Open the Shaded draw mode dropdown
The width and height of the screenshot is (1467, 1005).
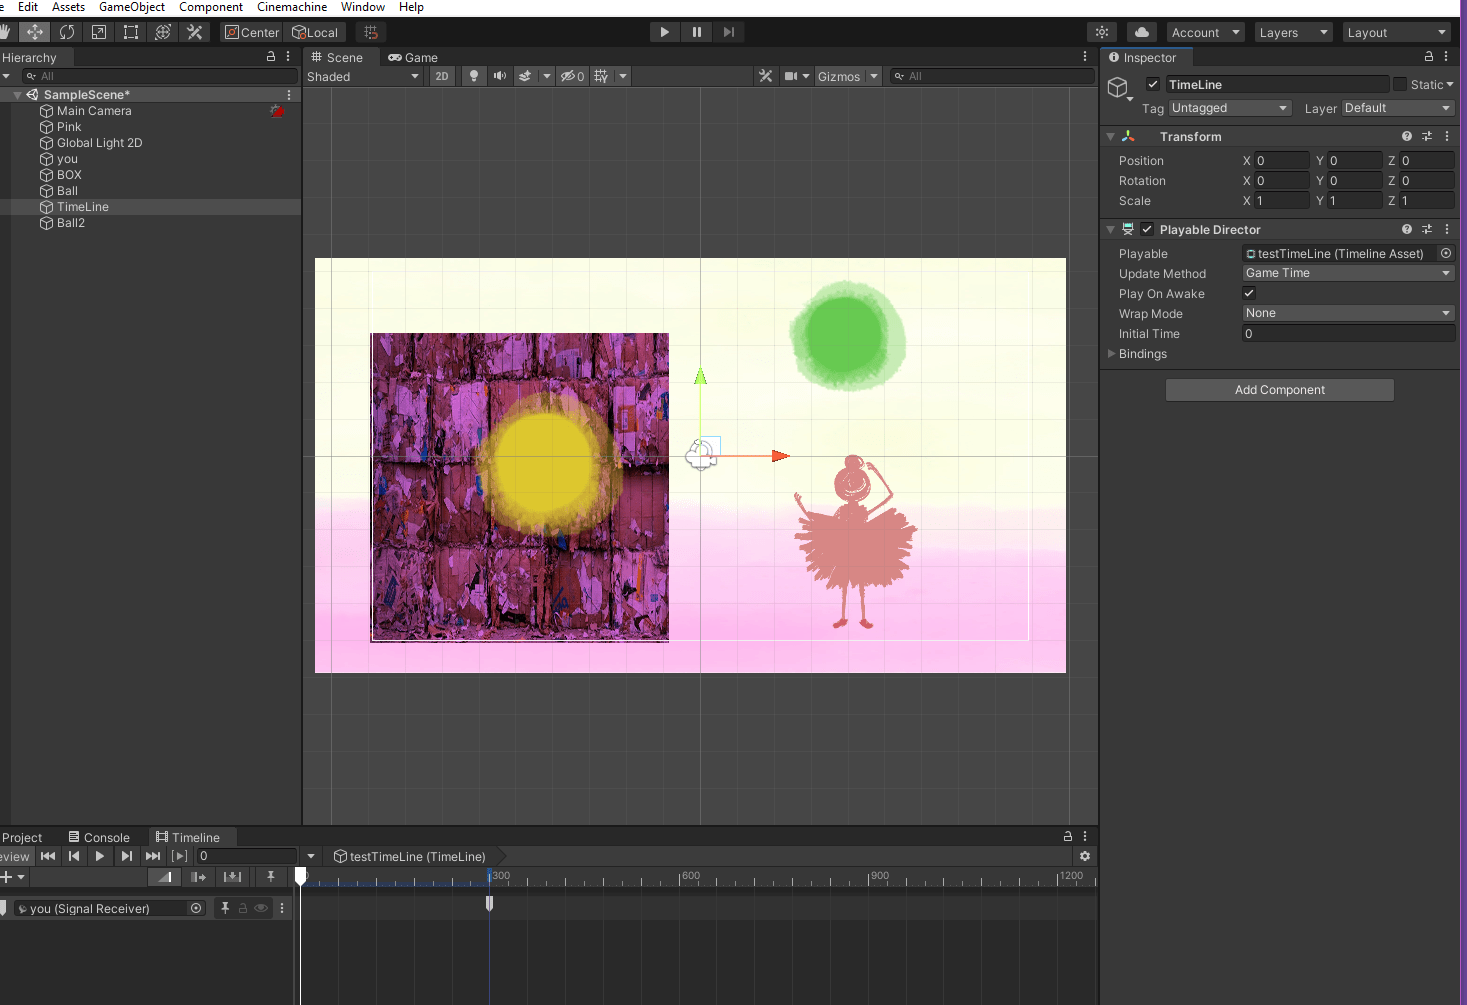363,76
